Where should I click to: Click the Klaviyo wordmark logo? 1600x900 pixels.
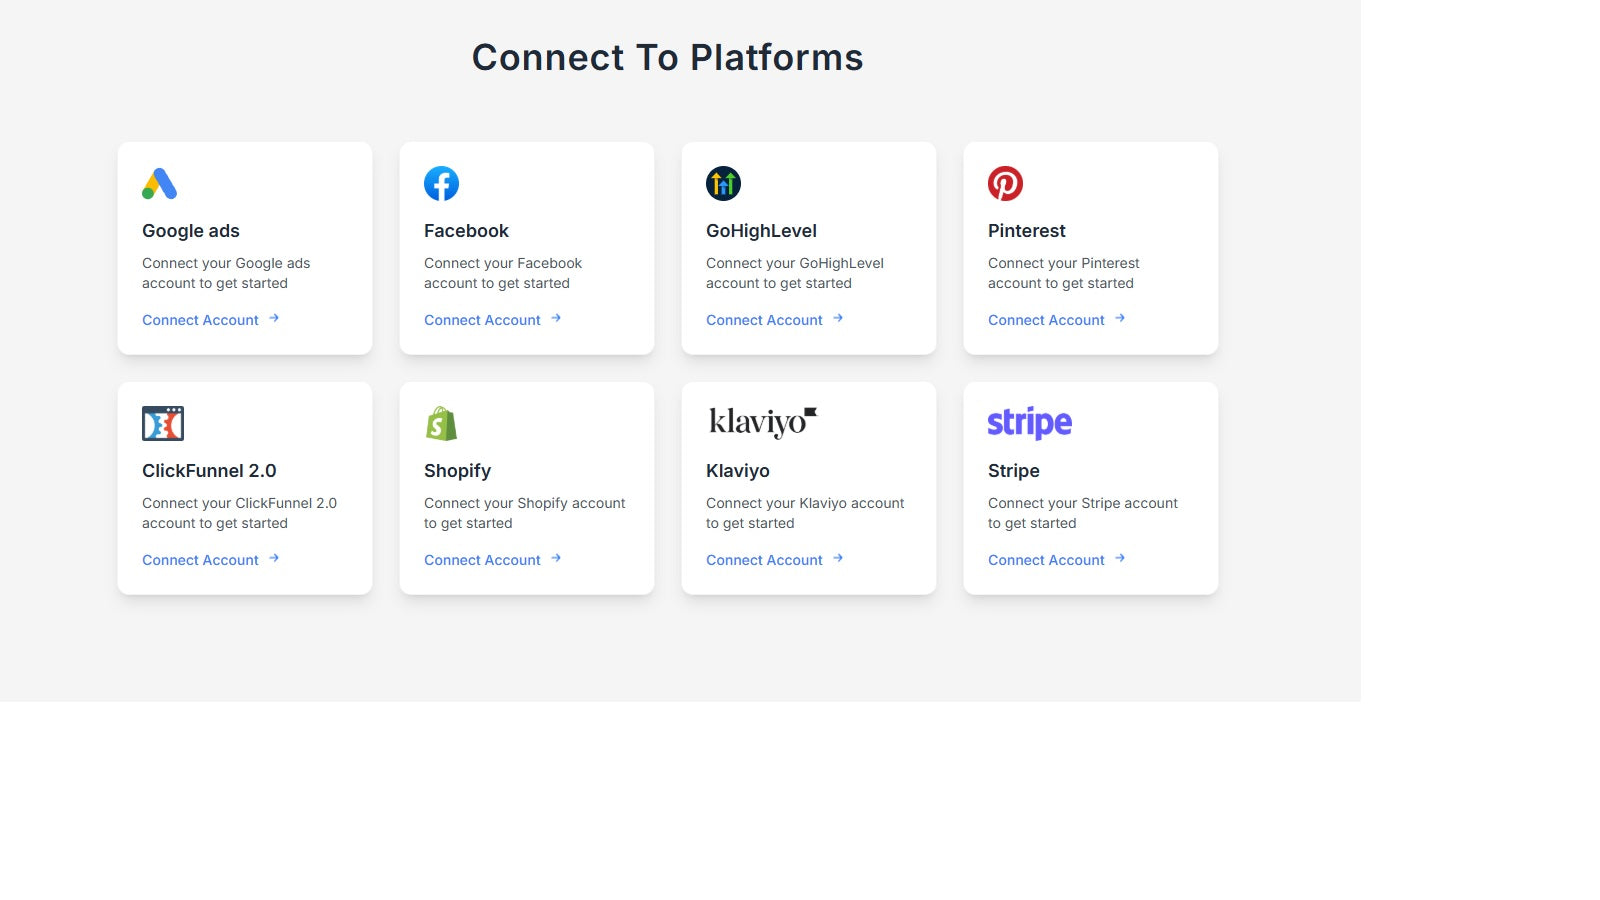763,423
